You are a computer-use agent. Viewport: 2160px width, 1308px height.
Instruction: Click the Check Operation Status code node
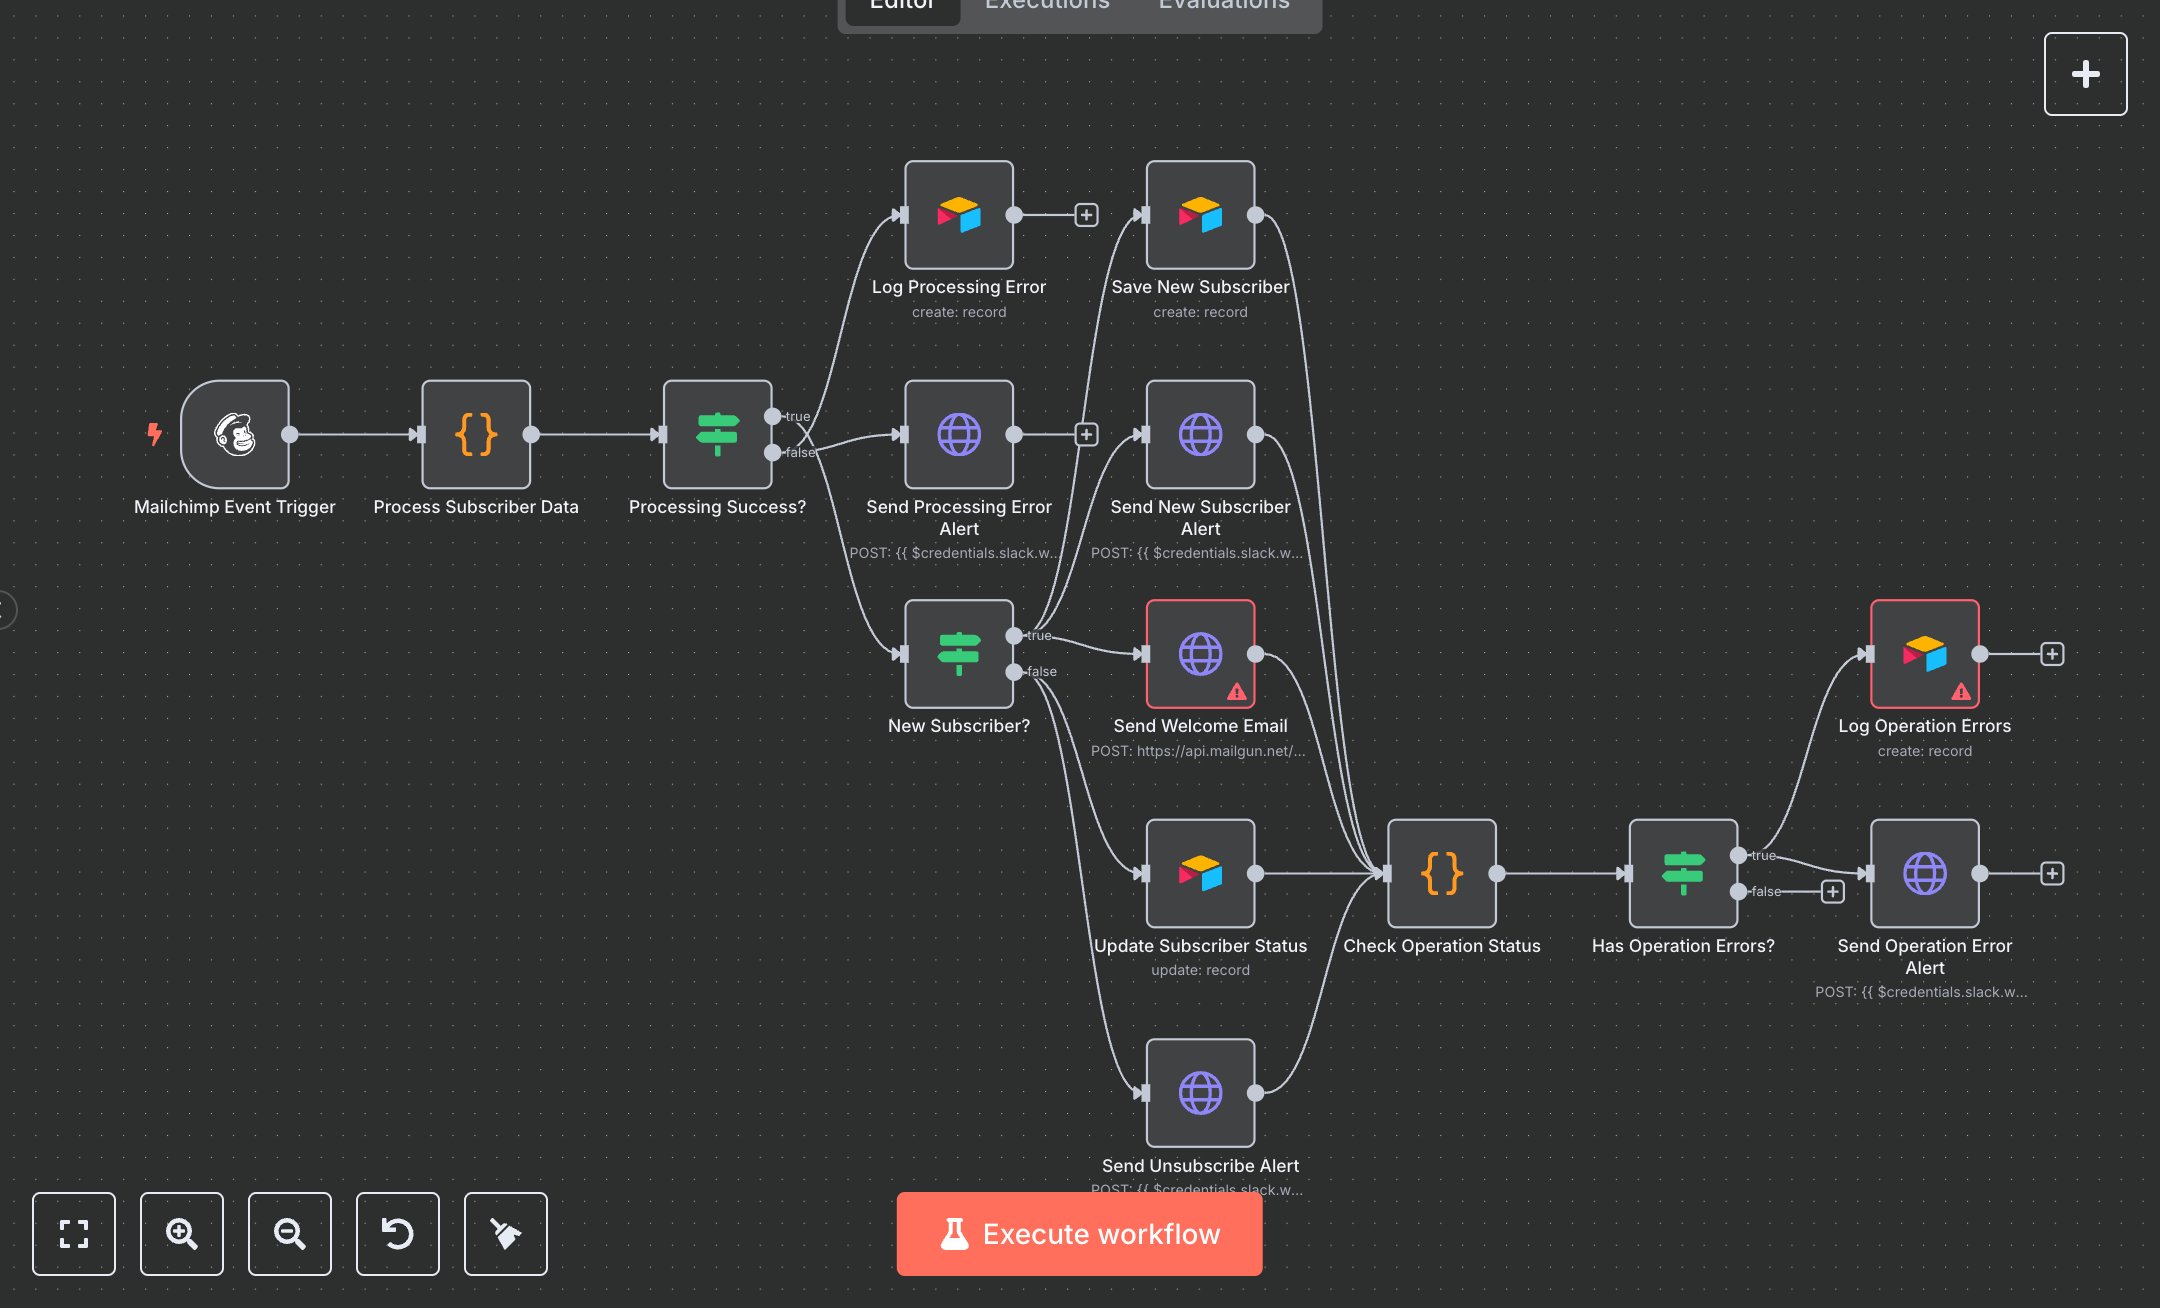pos(1441,873)
